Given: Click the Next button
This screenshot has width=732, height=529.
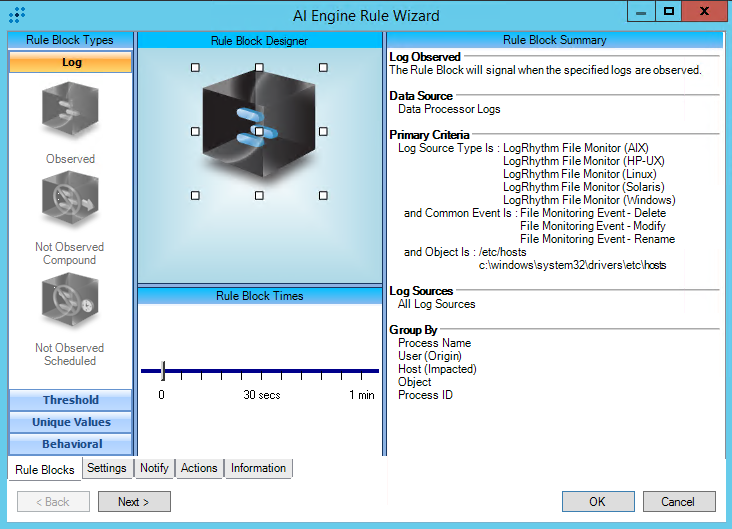Looking at the screenshot, I should [x=134, y=502].
